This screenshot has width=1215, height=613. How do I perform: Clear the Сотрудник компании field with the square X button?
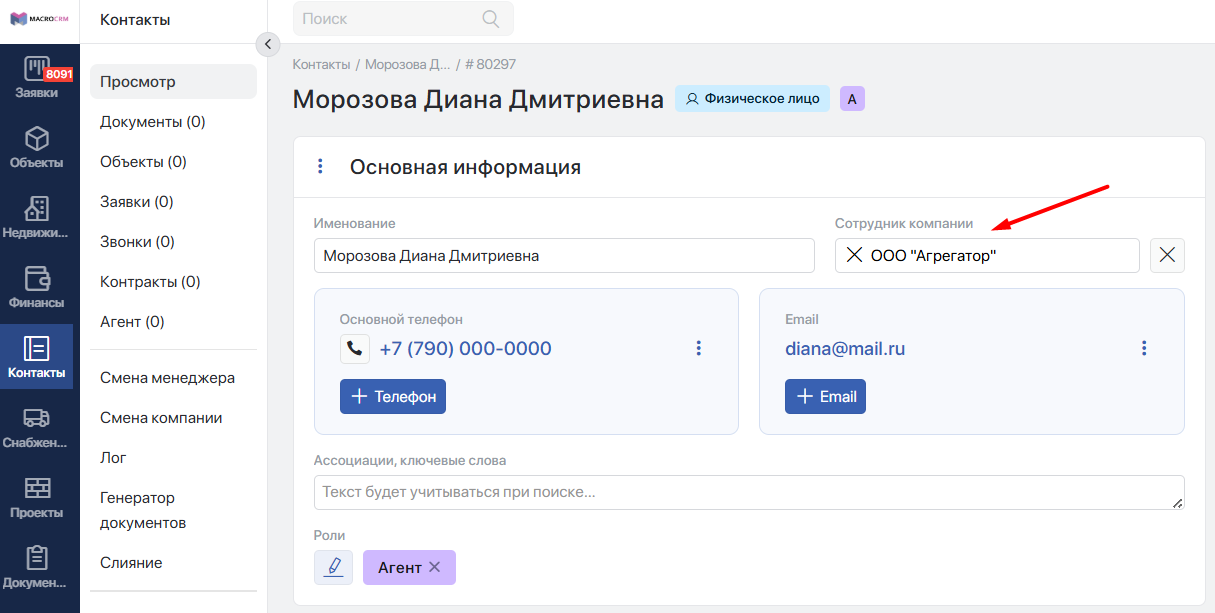[x=1167, y=255]
